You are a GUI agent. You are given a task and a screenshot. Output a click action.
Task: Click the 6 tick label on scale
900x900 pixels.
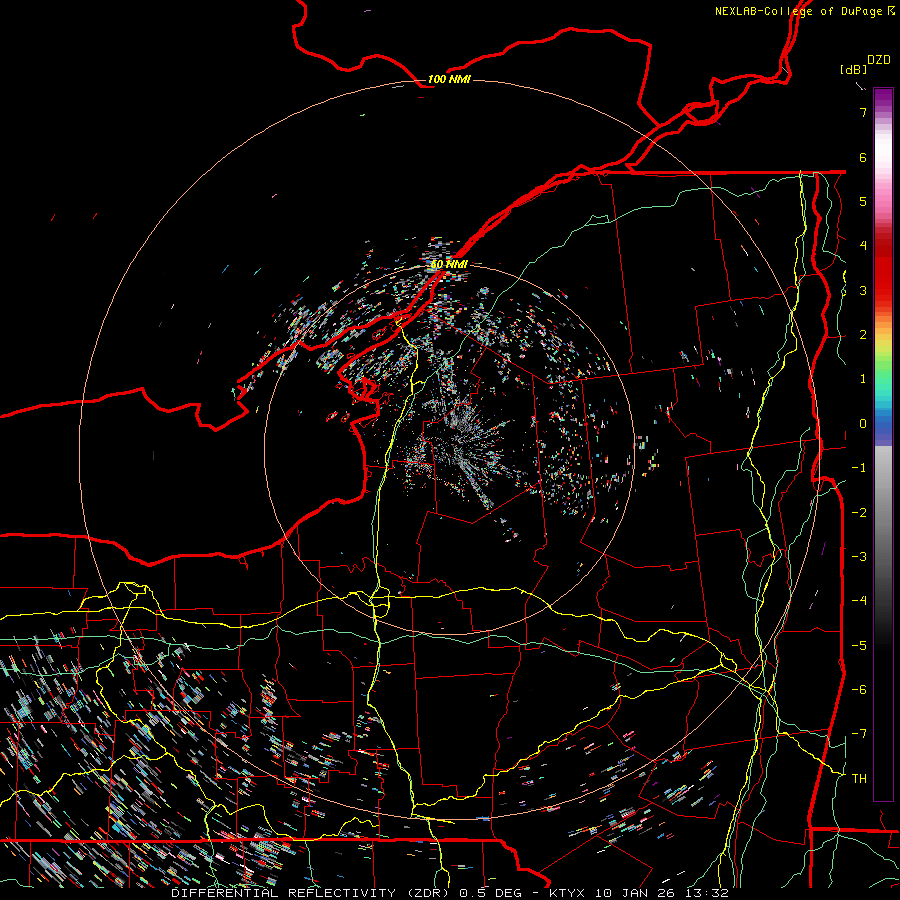click(x=863, y=157)
